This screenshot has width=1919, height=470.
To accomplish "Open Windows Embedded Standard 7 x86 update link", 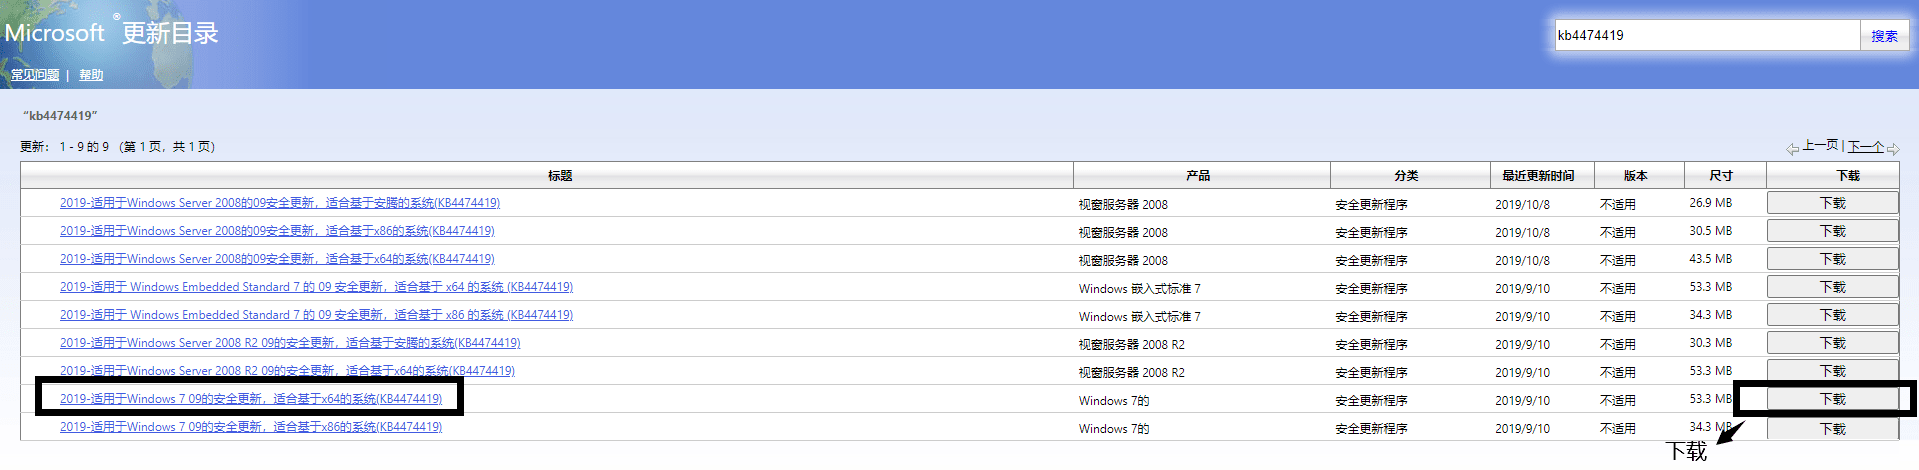I will pos(316,315).
